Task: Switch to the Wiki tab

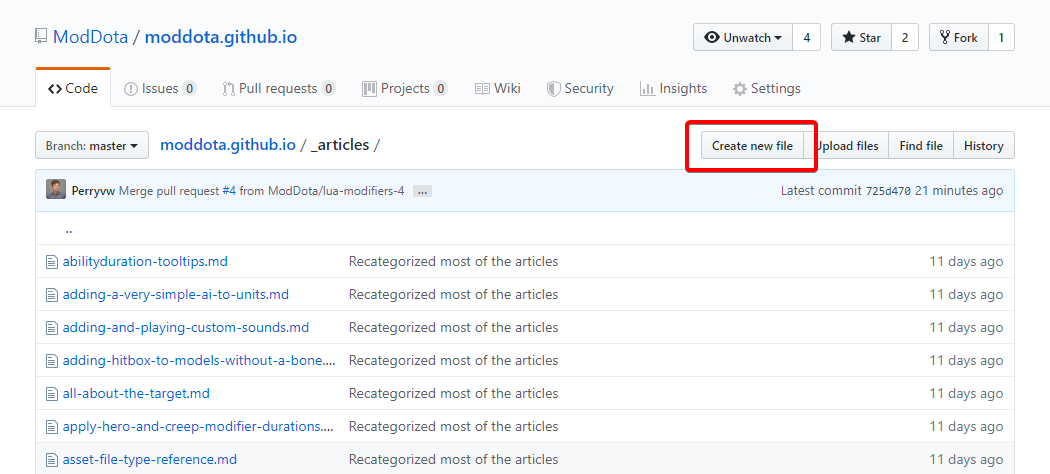Action: [x=498, y=88]
